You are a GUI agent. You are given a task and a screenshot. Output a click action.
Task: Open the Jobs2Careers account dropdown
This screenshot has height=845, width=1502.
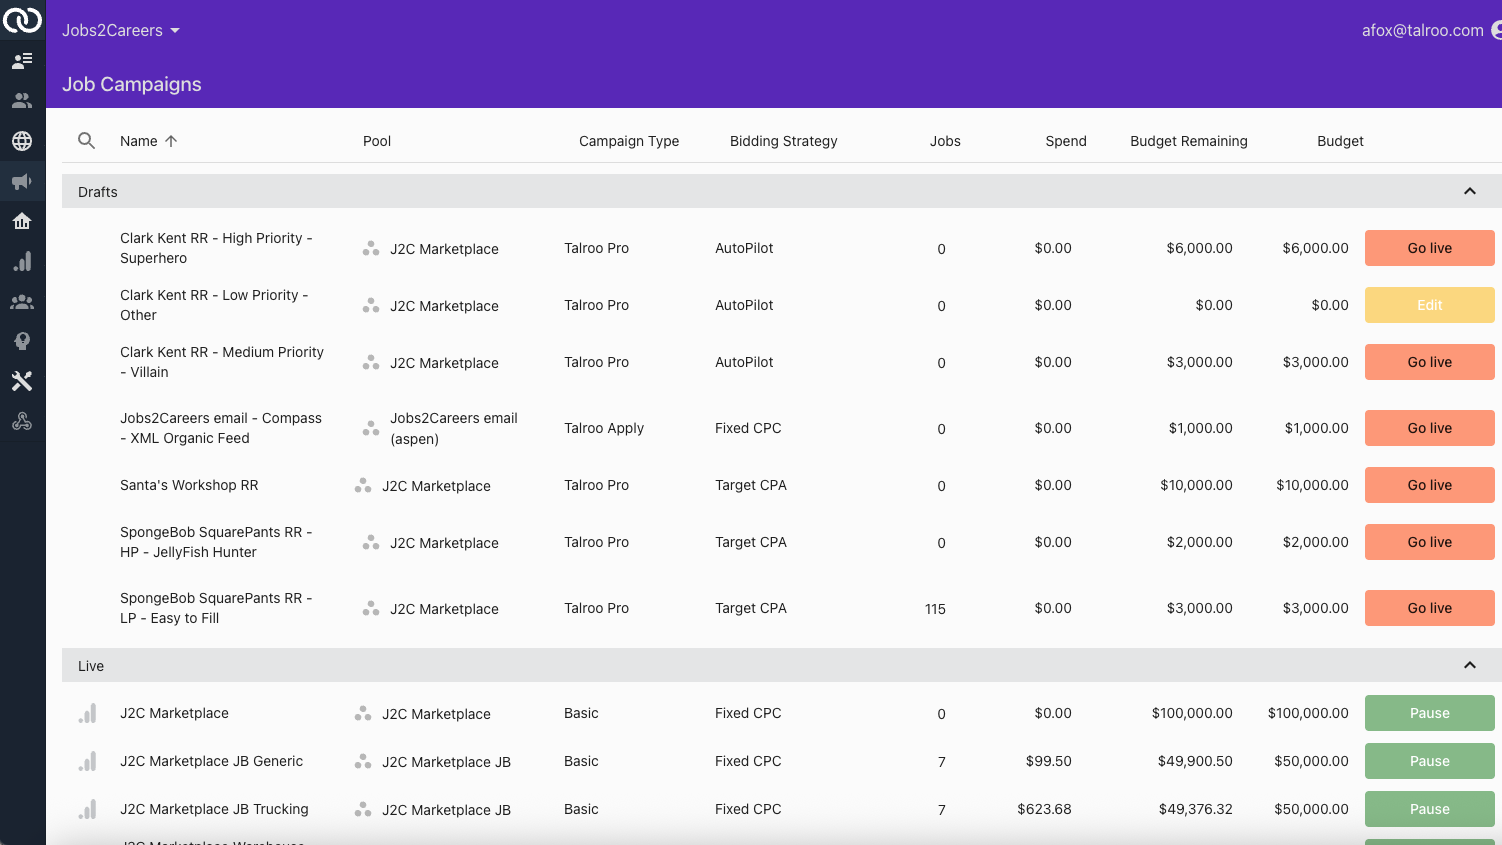pyautogui.click(x=121, y=30)
